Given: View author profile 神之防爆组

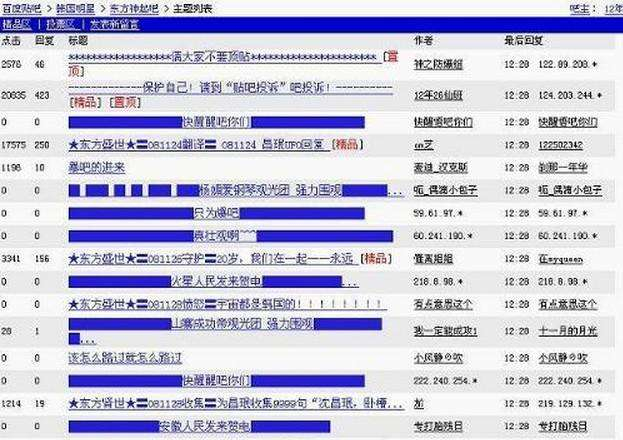Looking at the screenshot, I should (x=438, y=64).
